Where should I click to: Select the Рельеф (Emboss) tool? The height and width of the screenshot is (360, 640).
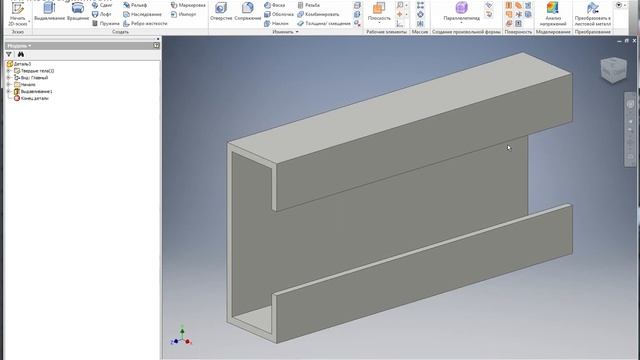135,5
